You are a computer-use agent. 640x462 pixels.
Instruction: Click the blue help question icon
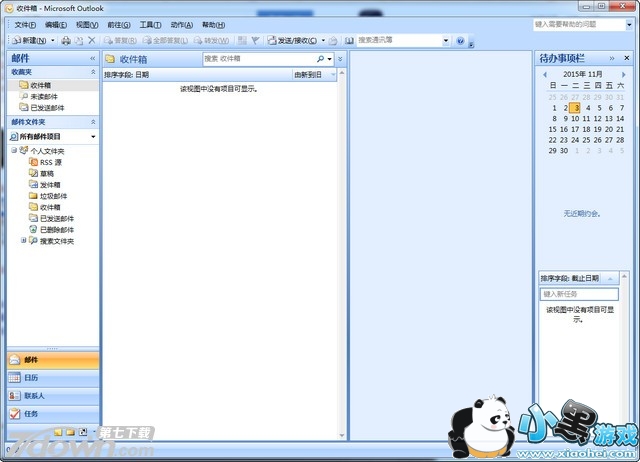click(x=460, y=40)
